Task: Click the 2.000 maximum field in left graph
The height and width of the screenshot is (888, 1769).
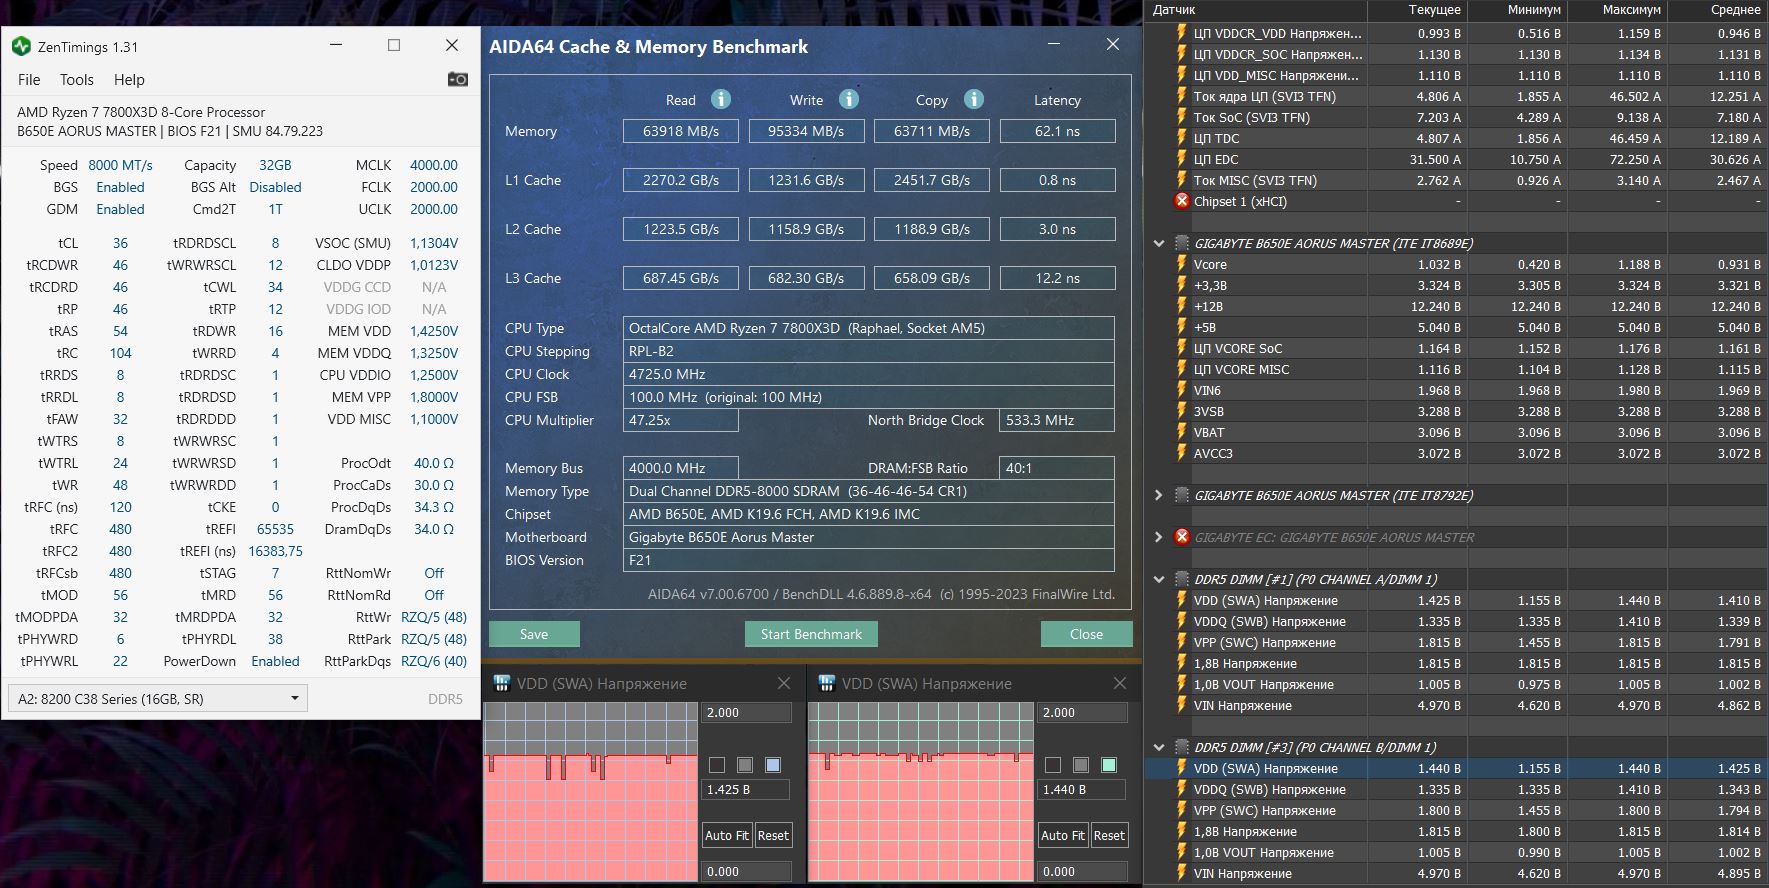Action: (747, 713)
